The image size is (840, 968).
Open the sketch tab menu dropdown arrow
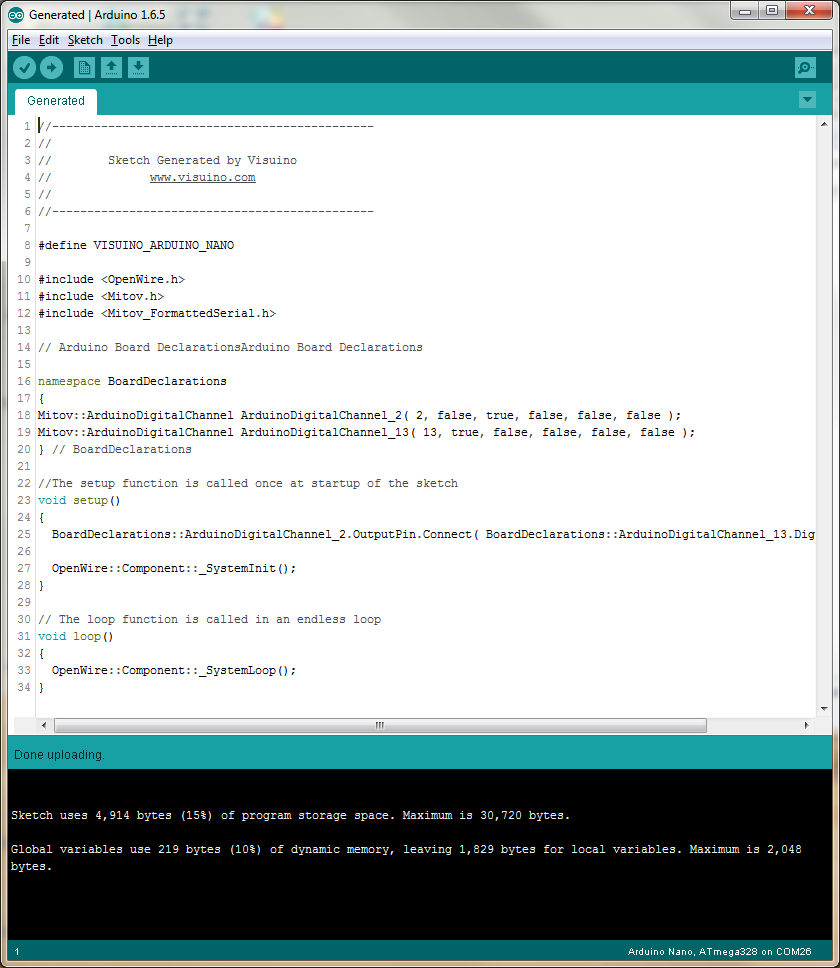(x=807, y=100)
